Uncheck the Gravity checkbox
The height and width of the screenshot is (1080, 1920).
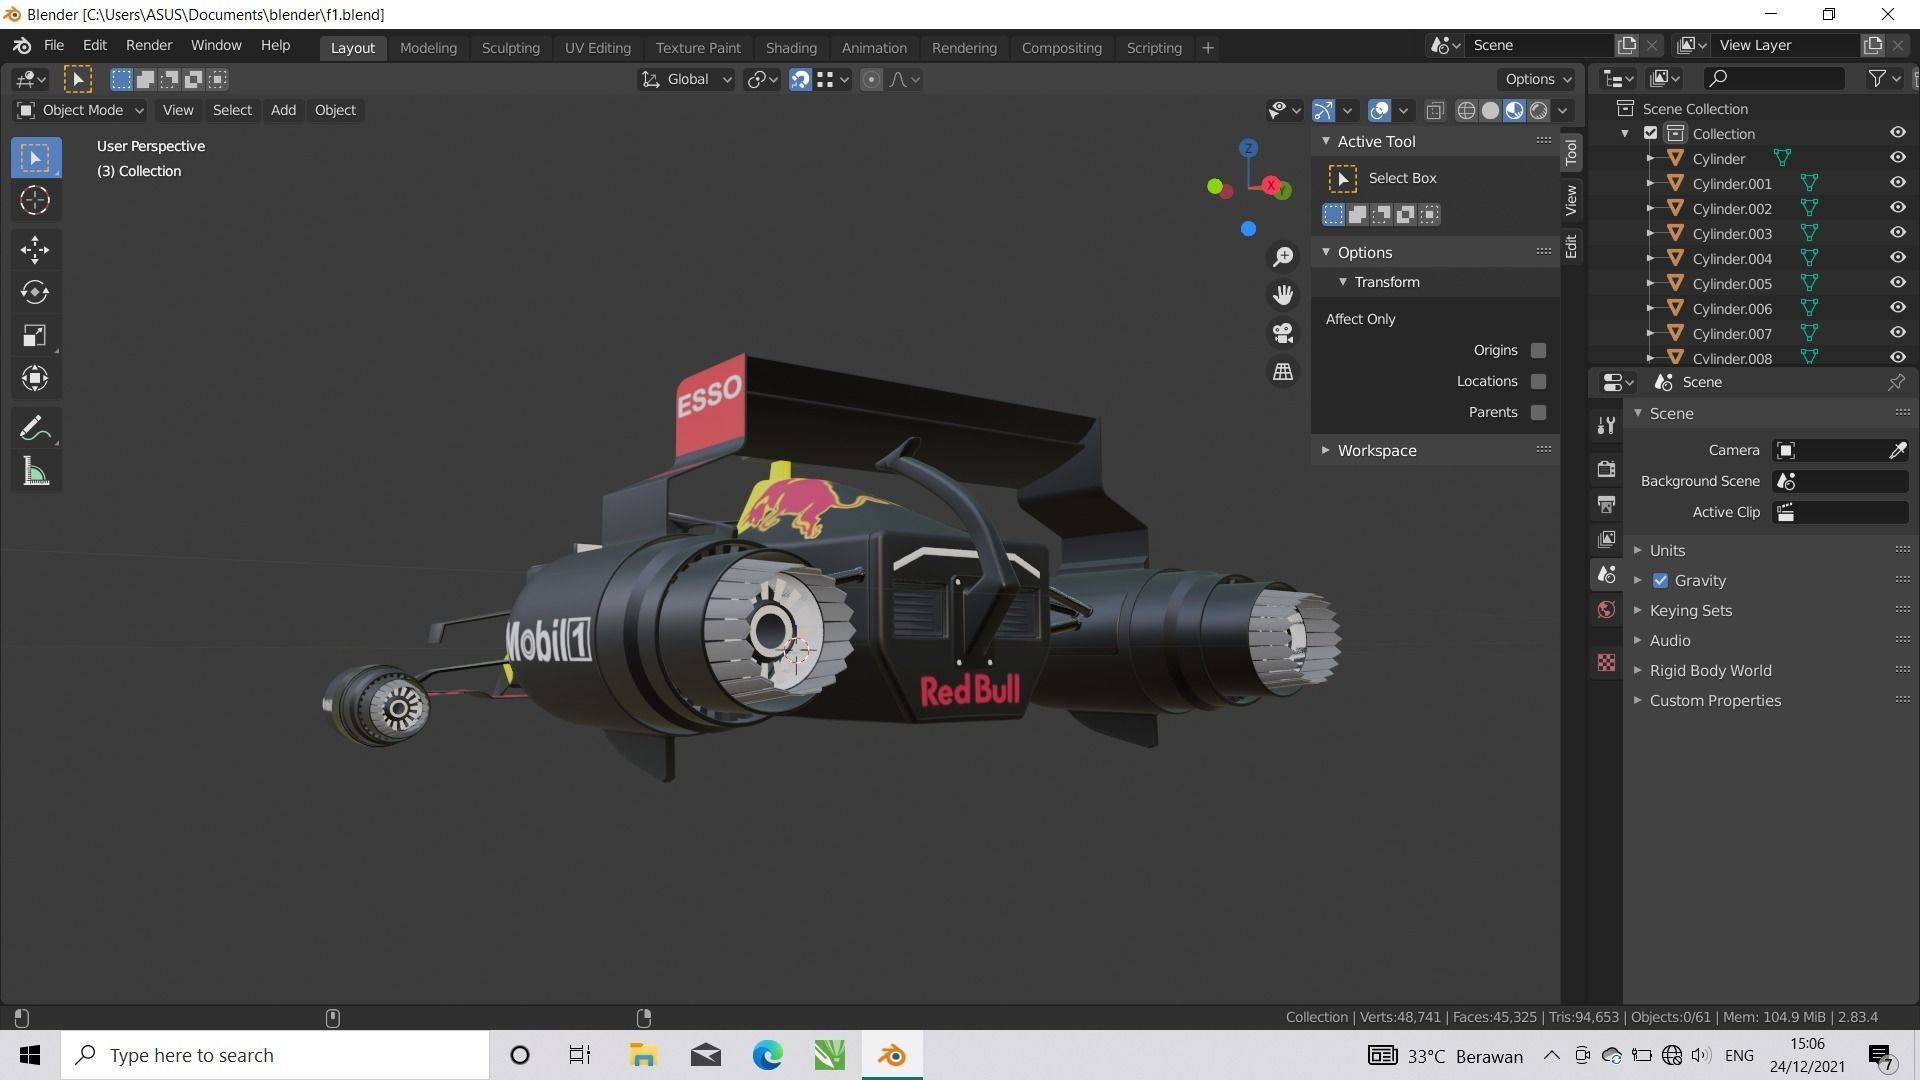[1660, 581]
